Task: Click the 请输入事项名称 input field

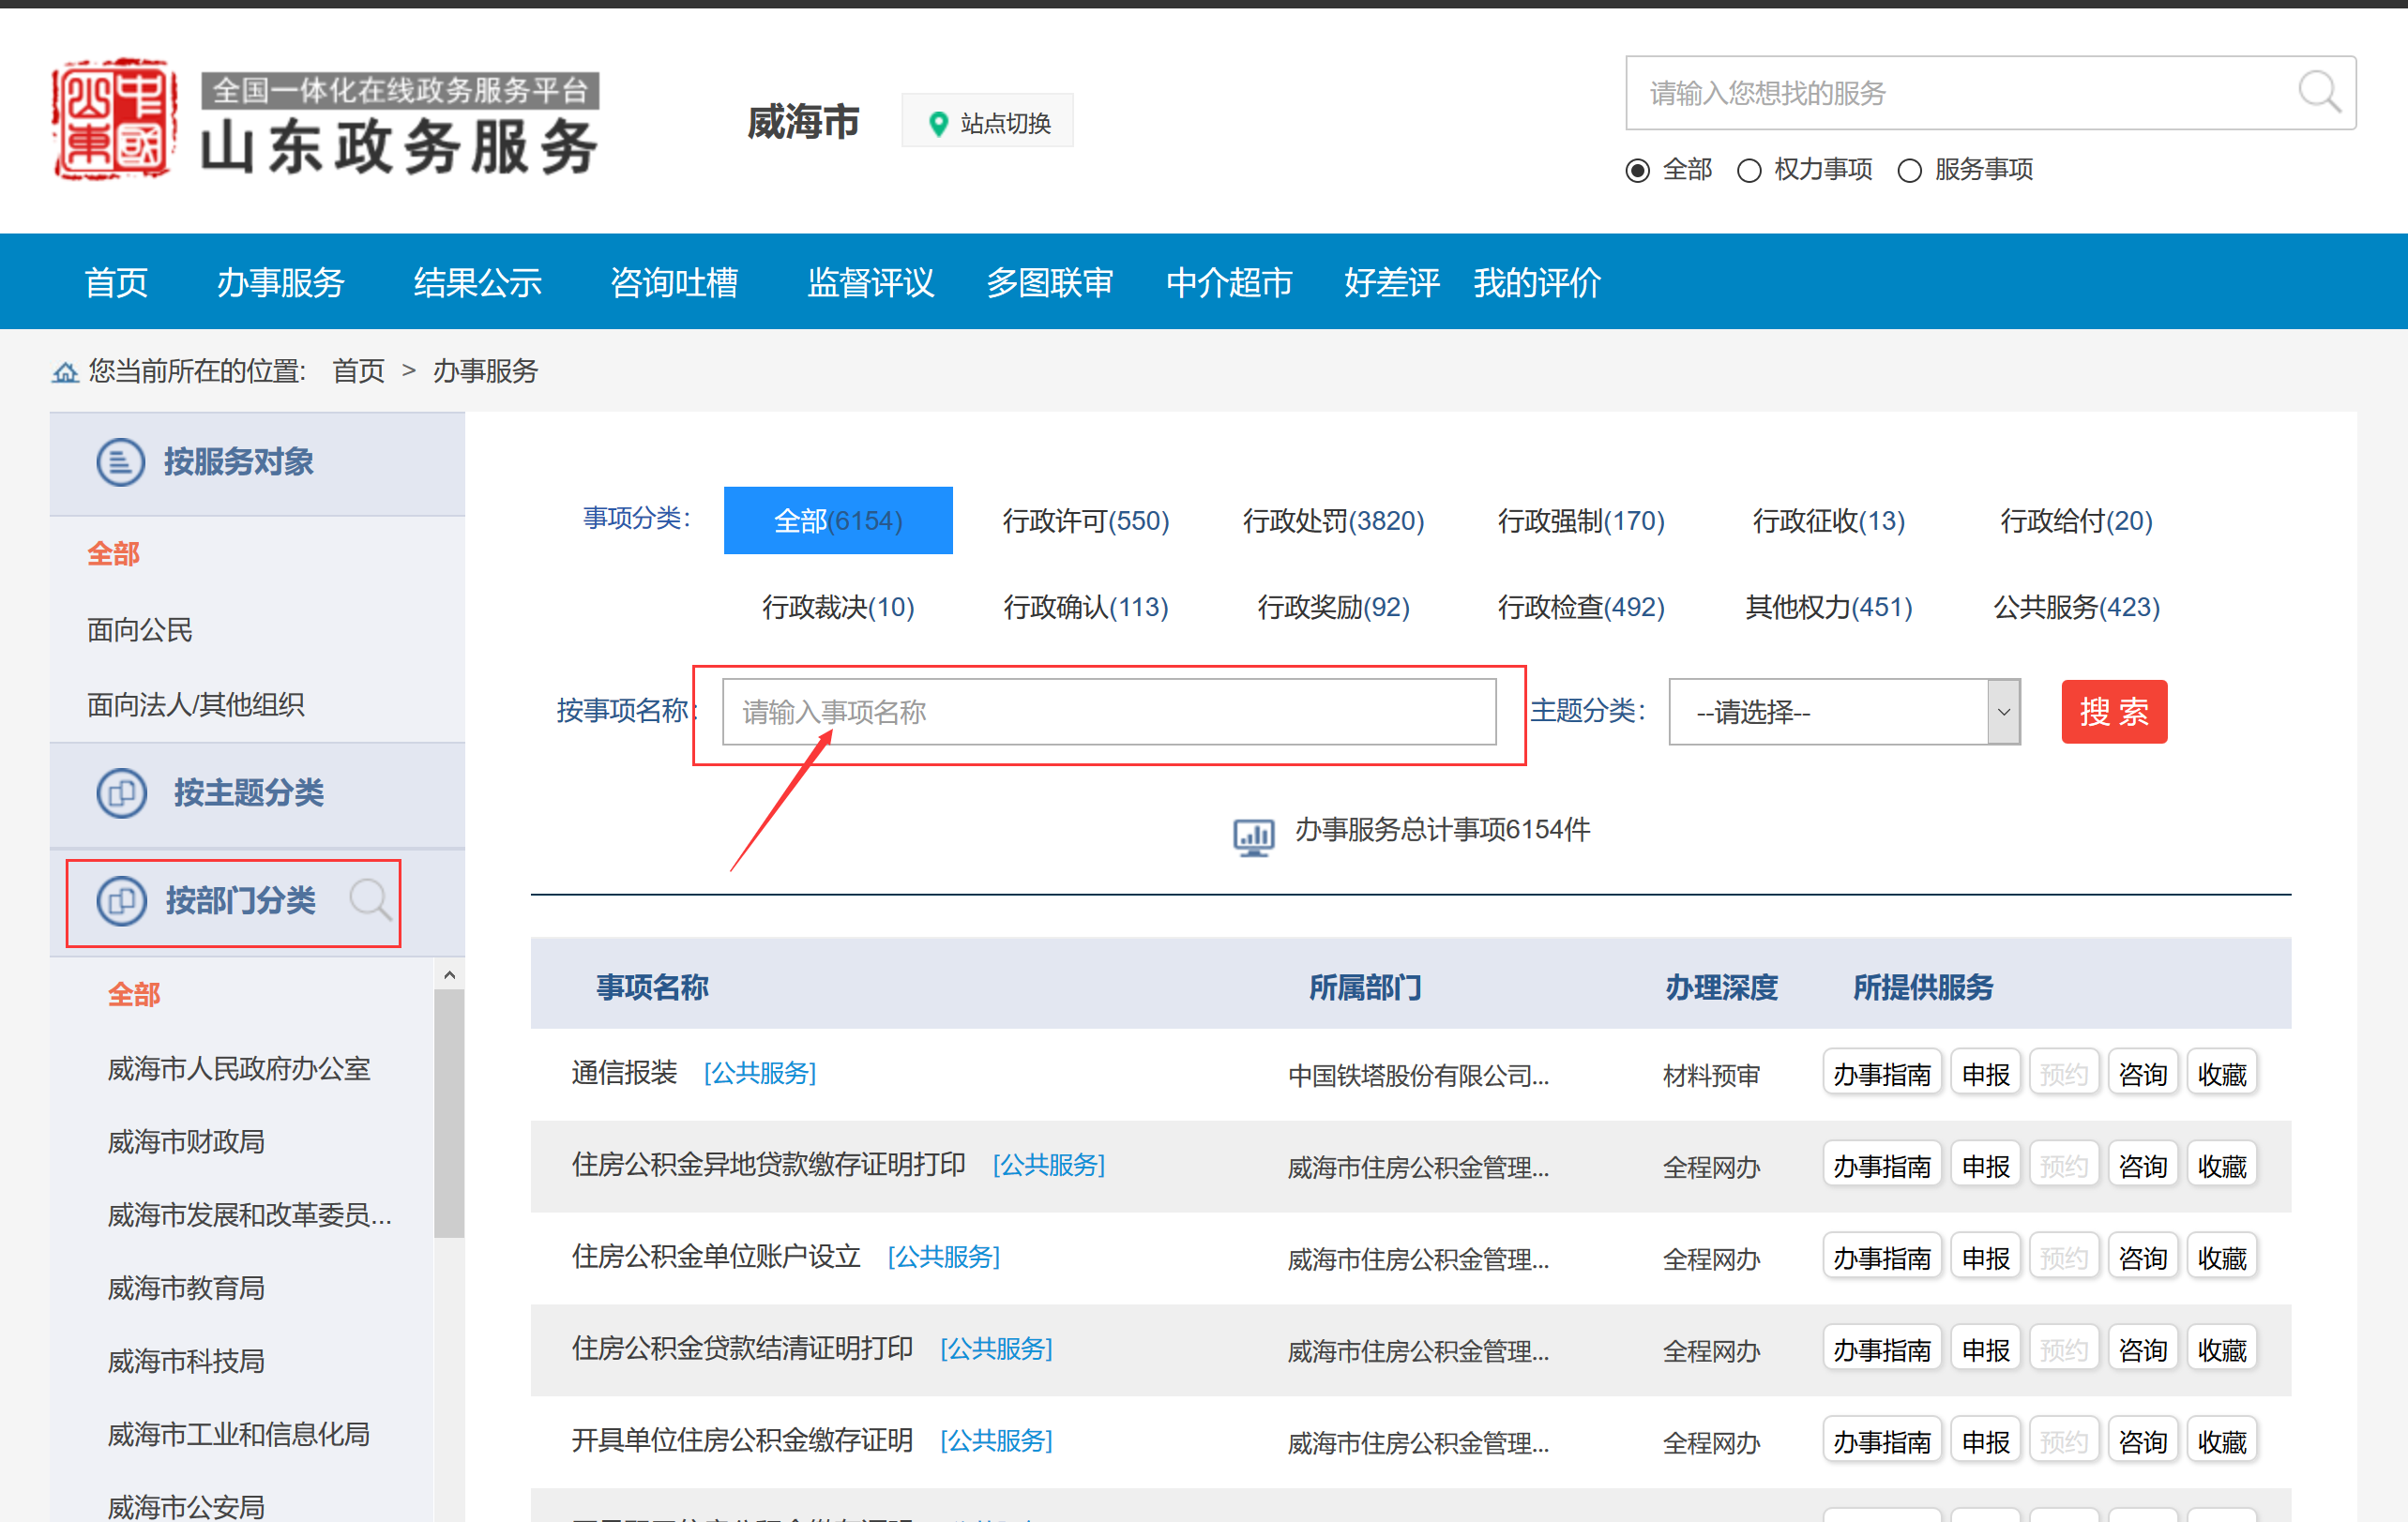Action: (x=1108, y=712)
